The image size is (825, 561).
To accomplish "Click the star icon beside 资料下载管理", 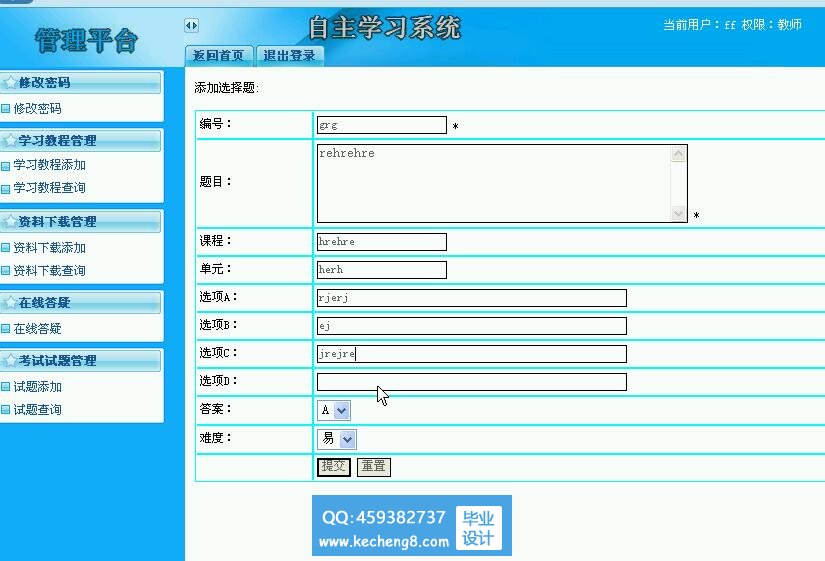I will tap(10, 222).
